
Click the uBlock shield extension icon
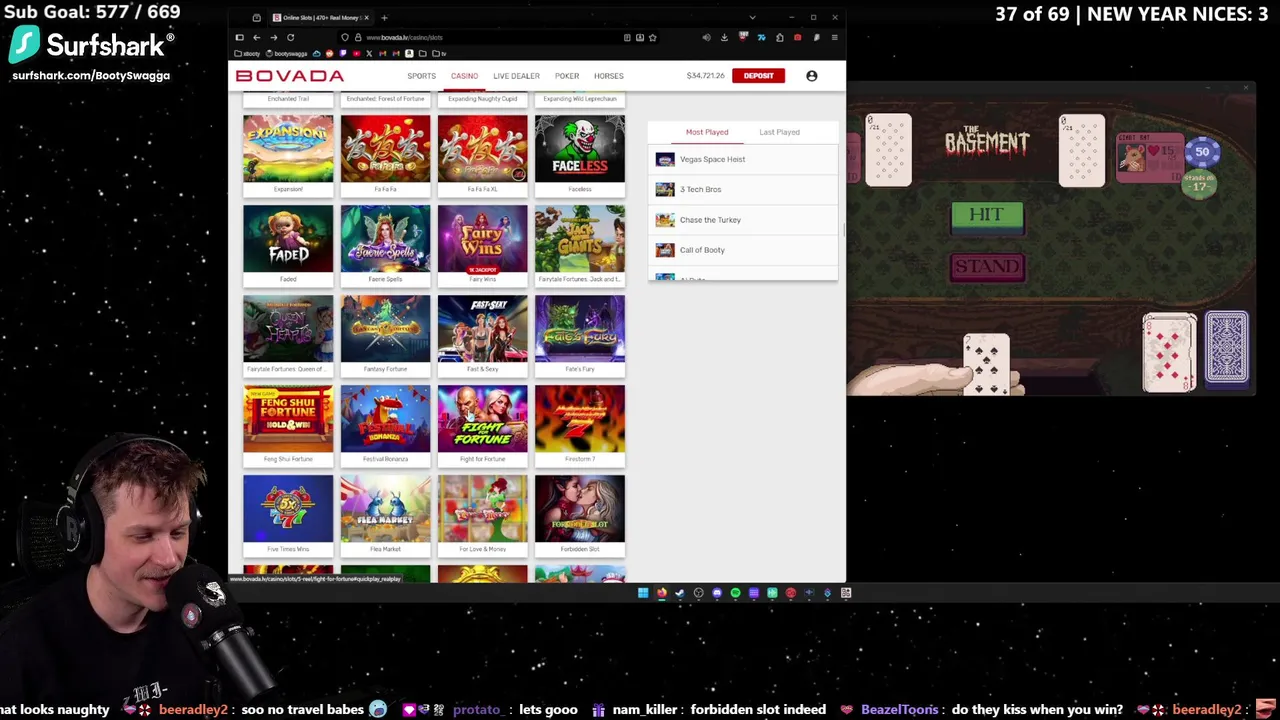point(743,37)
